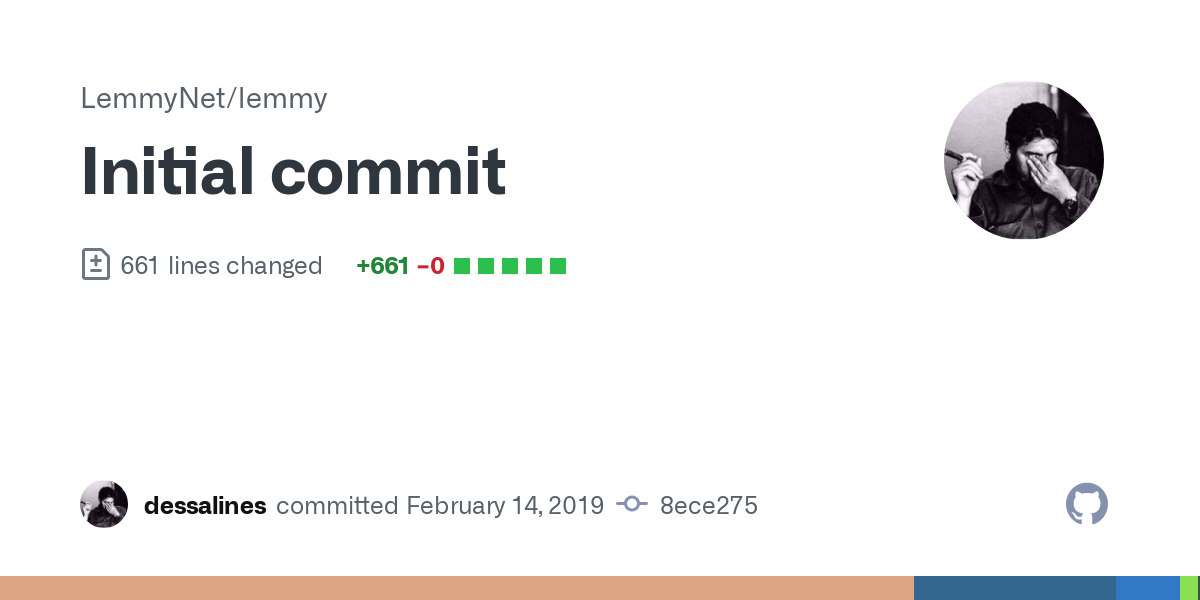Click the second green diff square

click(x=486, y=266)
